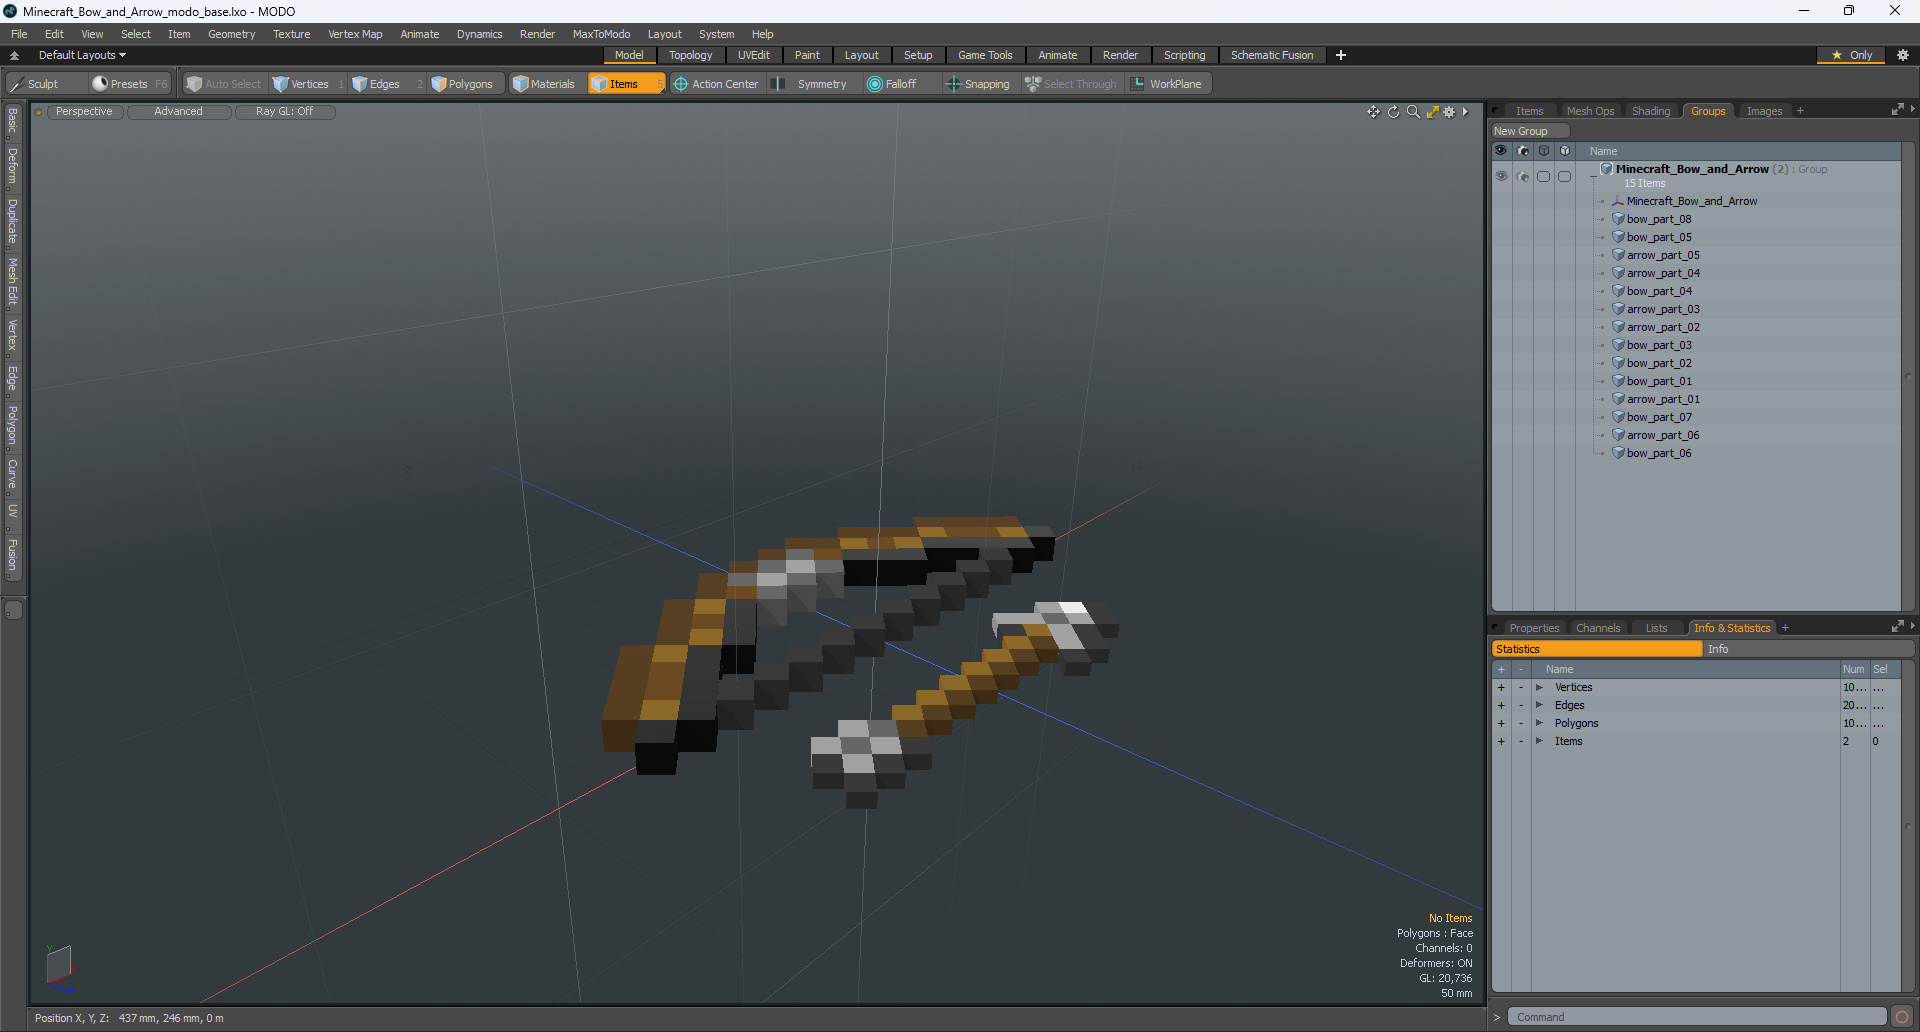Click the New Group button
Image resolution: width=1920 pixels, height=1032 pixels.
coord(1530,131)
